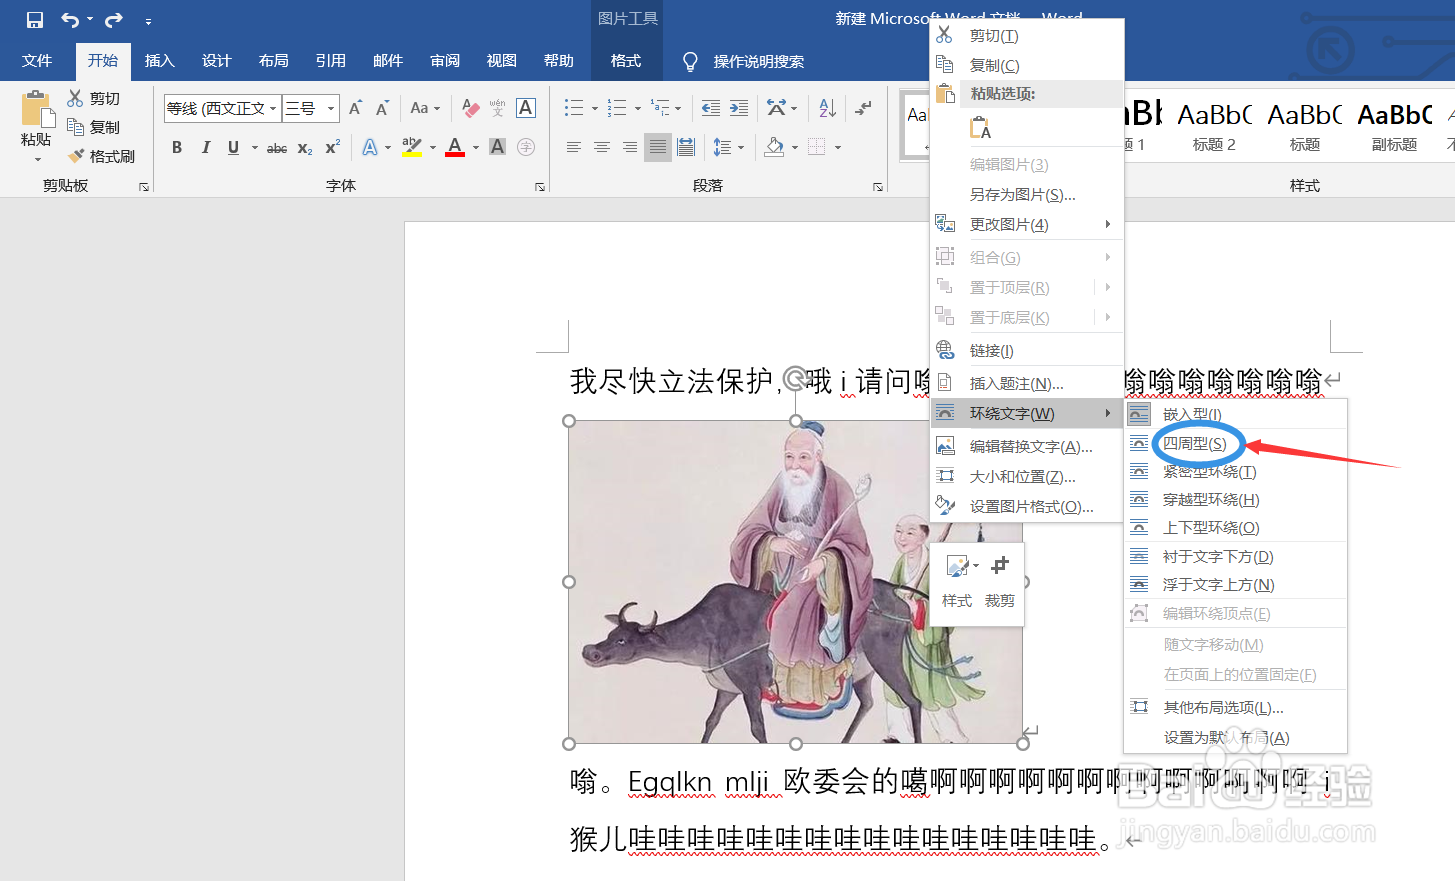The width and height of the screenshot is (1455, 881).
Task: Expand the bullets list dropdown arrow
Action: (x=594, y=108)
